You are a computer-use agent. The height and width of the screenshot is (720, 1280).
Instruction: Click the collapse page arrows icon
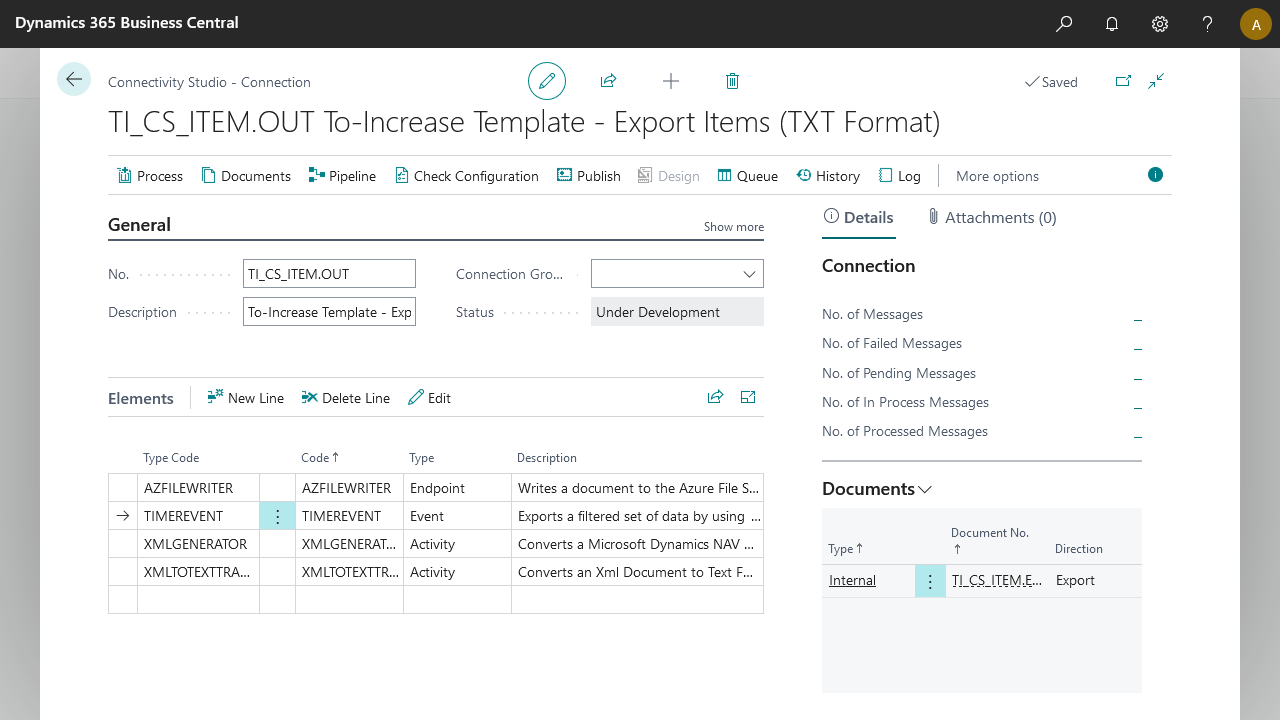point(1156,81)
